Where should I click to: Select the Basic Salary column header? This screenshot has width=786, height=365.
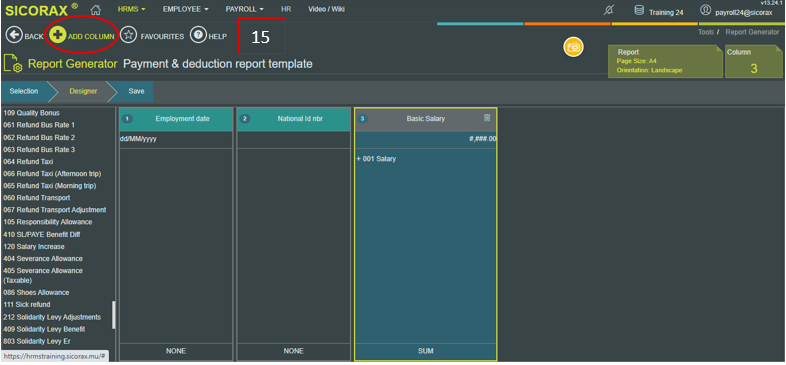pyautogui.click(x=426, y=119)
